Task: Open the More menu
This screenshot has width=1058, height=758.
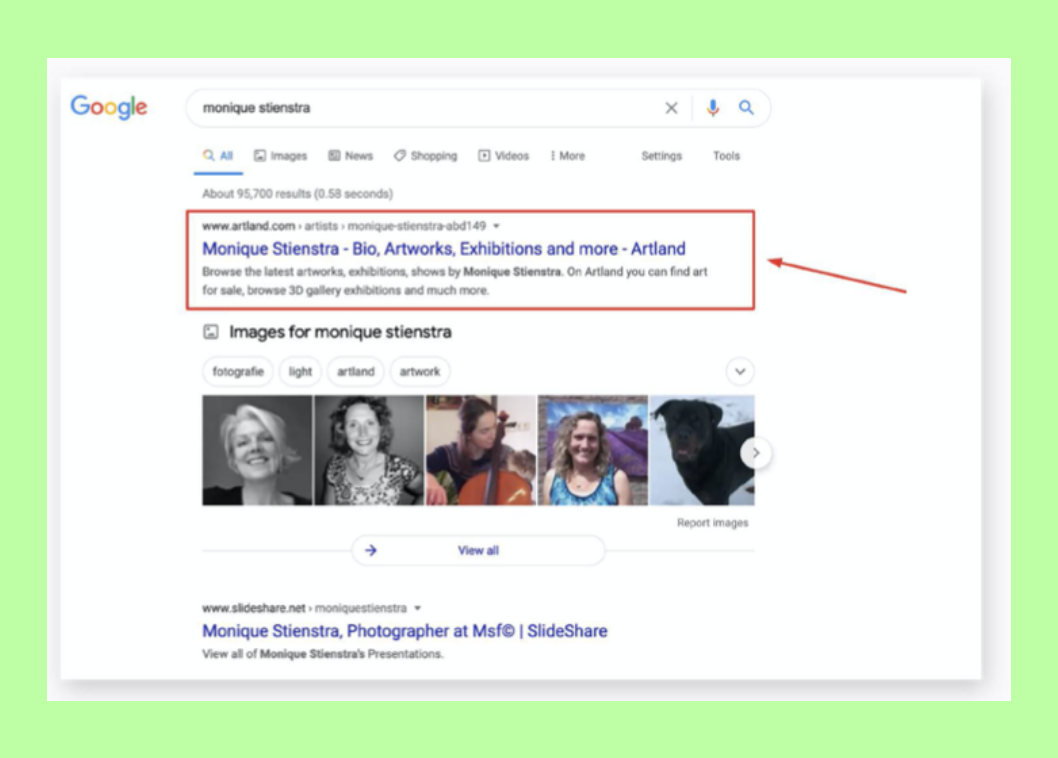Action: pos(567,156)
